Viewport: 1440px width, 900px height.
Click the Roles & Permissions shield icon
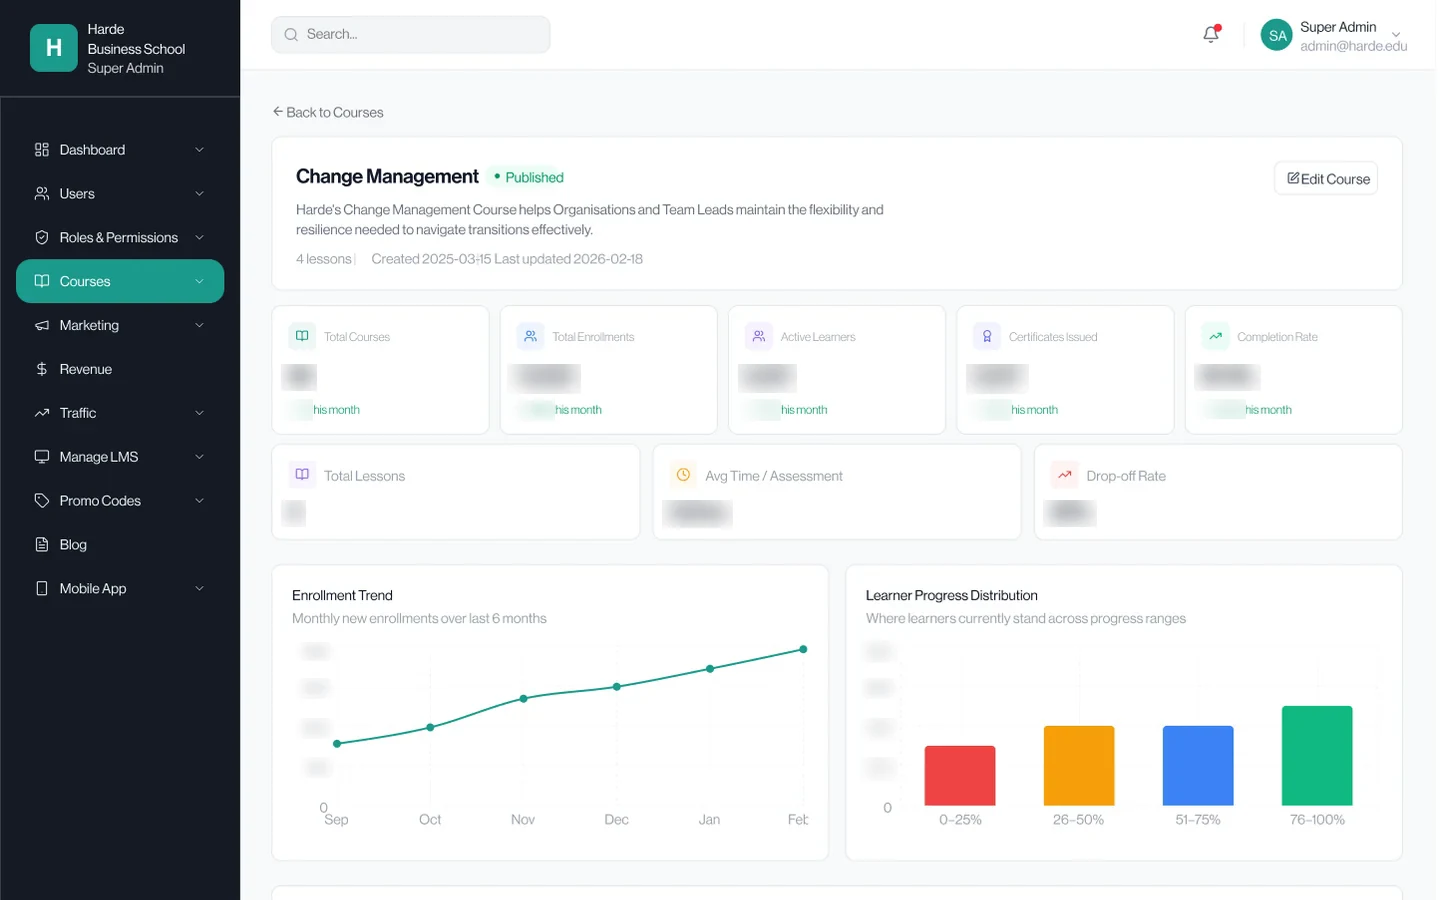pyautogui.click(x=42, y=238)
